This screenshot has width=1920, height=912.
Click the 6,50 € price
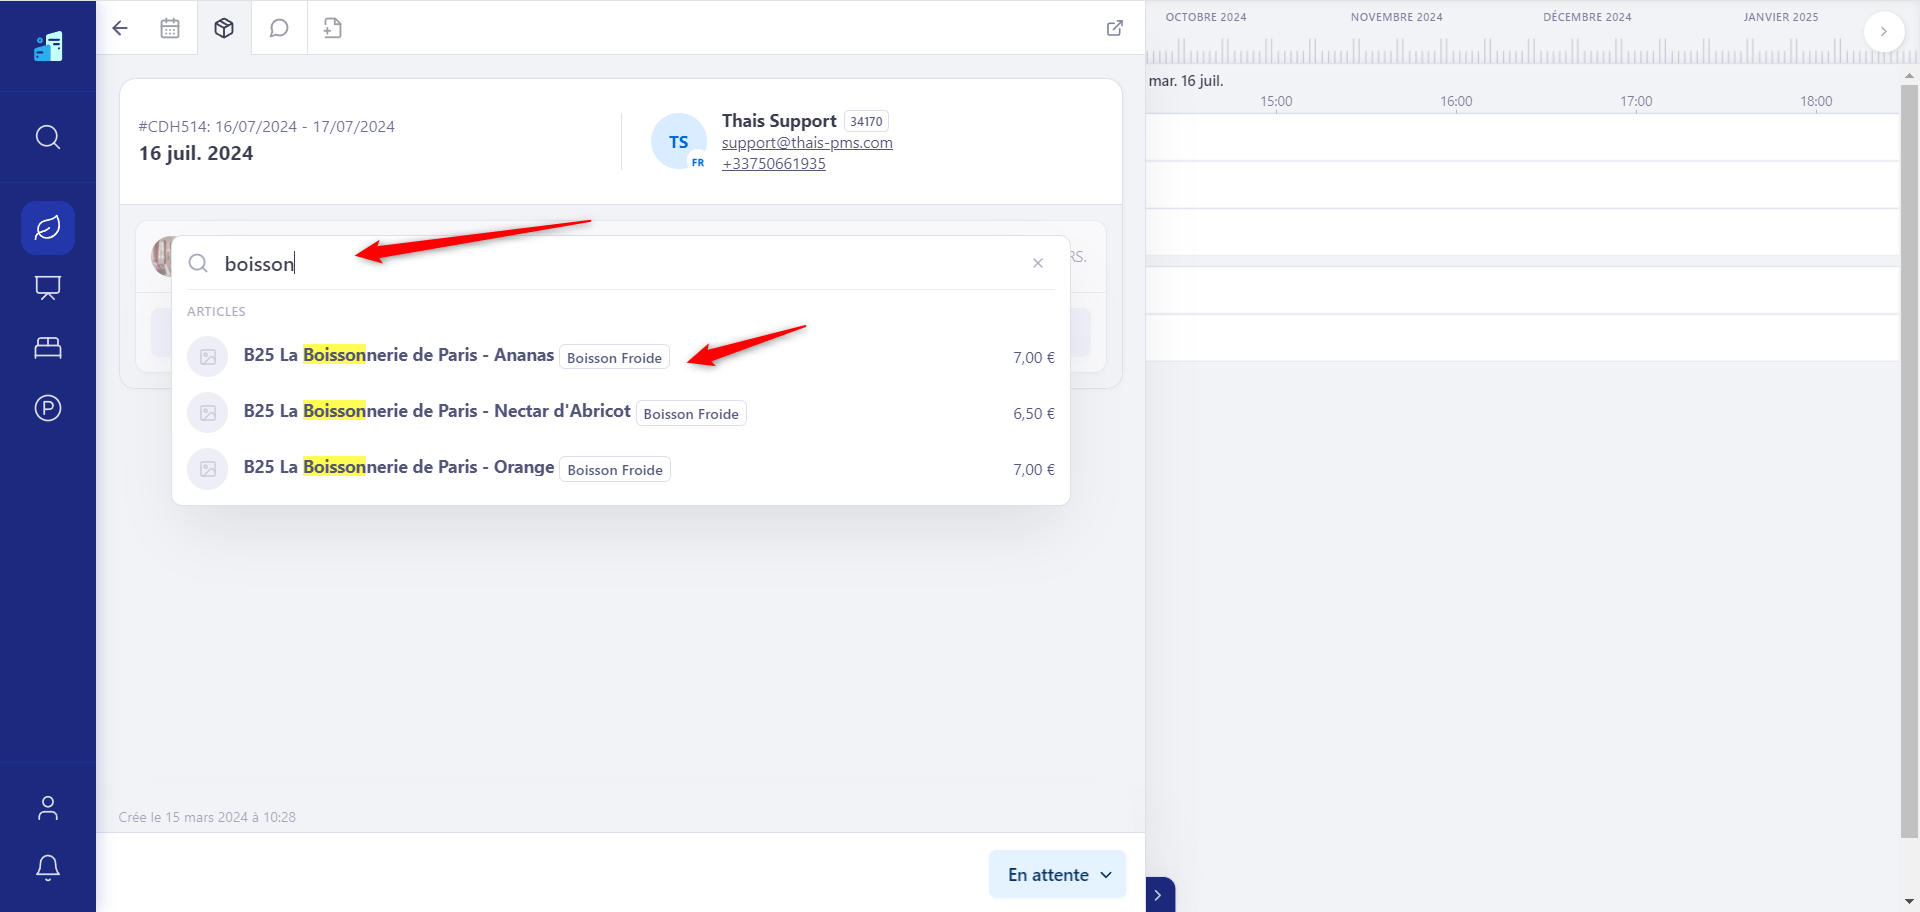click(1034, 414)
